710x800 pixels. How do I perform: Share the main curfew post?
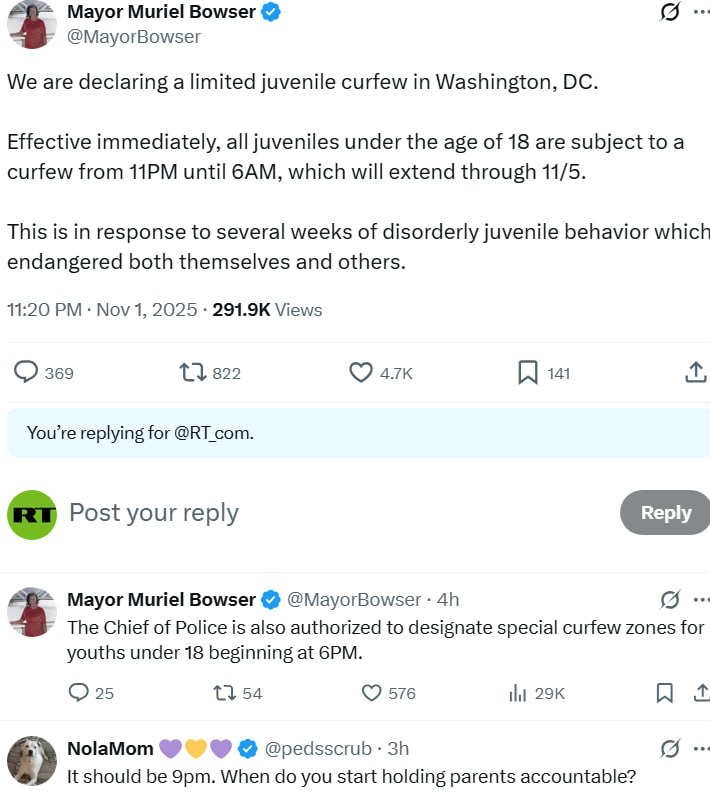(696, 373)
